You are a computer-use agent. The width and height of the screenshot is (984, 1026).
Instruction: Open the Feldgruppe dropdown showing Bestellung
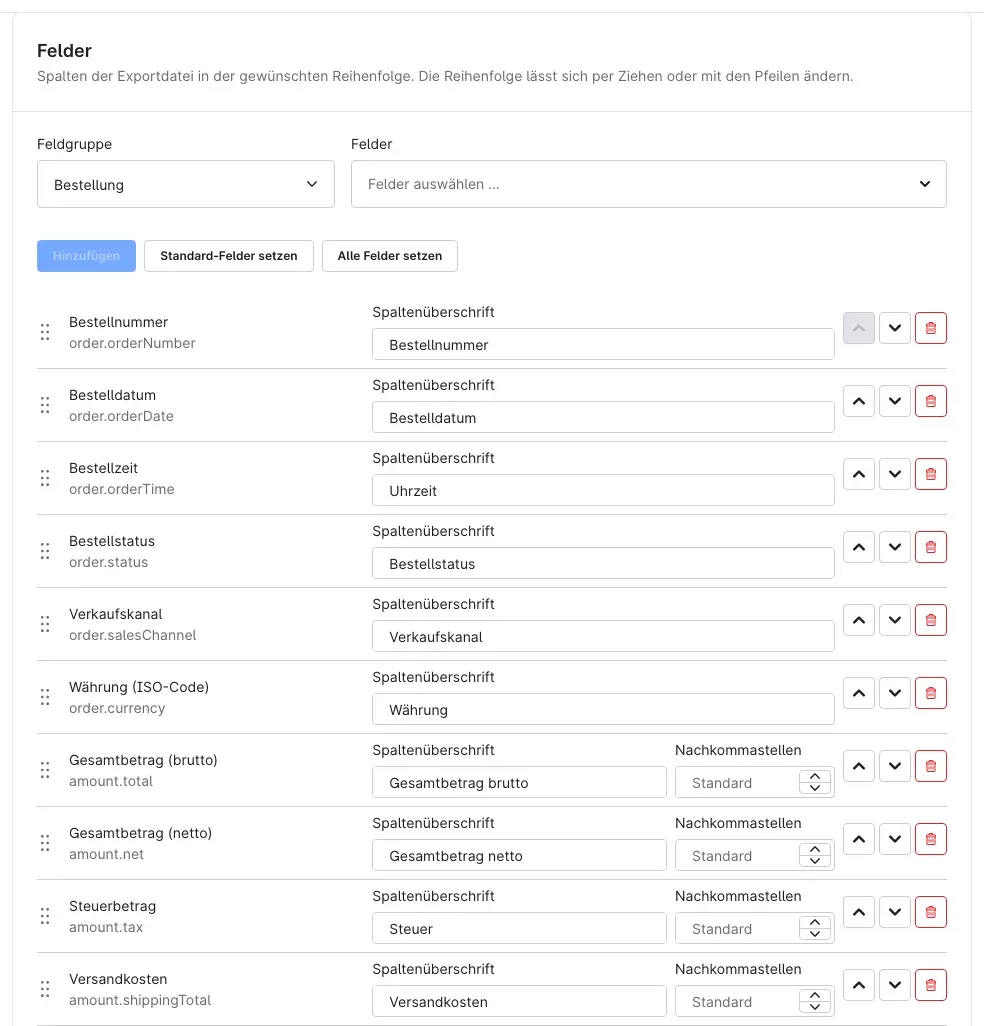[x=186, y=185]
